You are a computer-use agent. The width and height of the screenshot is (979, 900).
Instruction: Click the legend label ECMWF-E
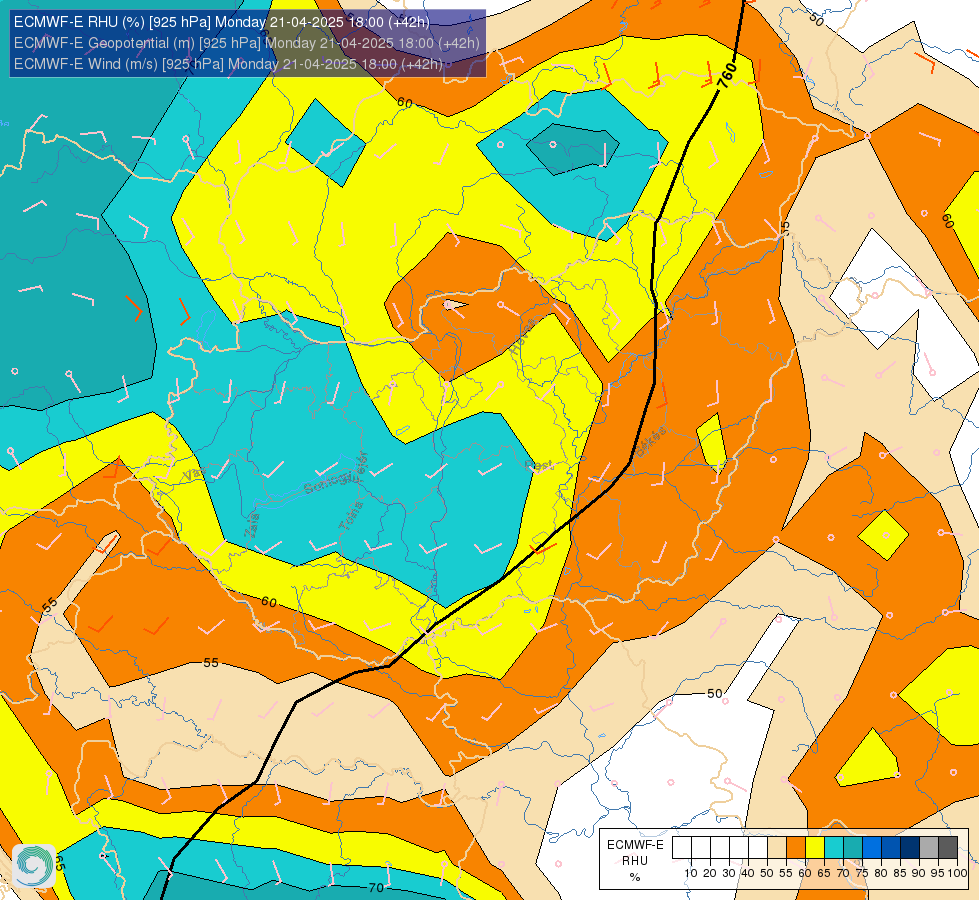pyautogui.click(x=636, y=845)
